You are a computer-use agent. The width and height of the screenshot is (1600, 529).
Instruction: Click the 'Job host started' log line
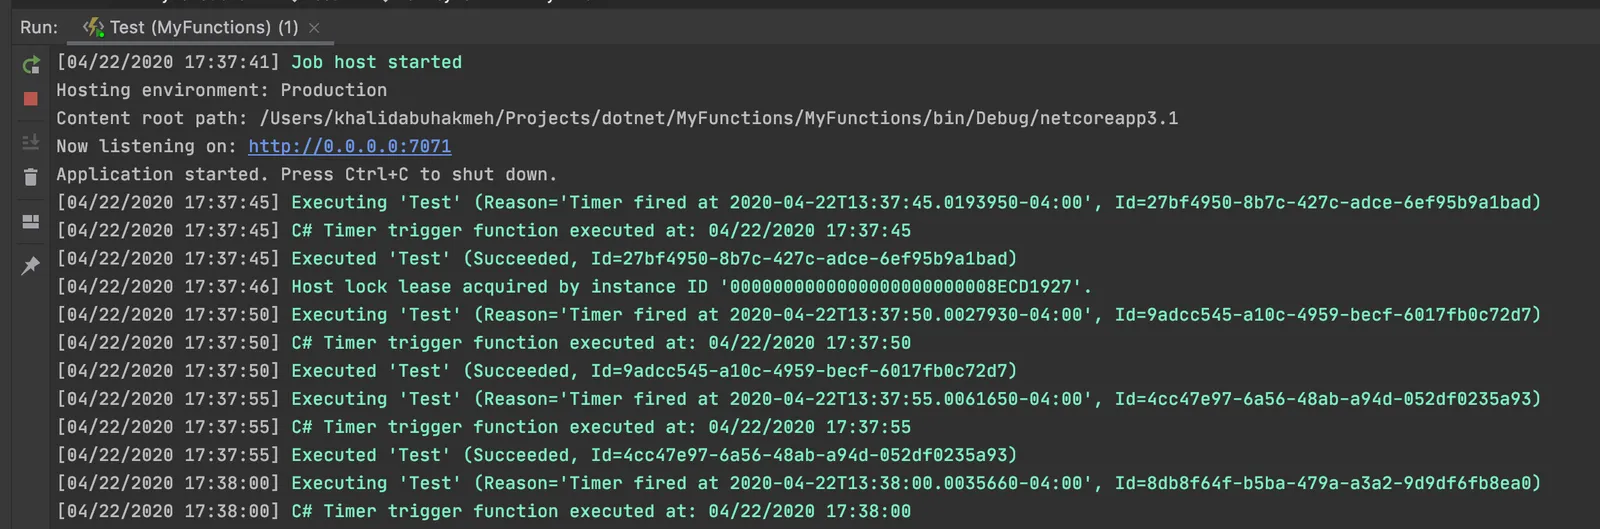pos(259,62)
